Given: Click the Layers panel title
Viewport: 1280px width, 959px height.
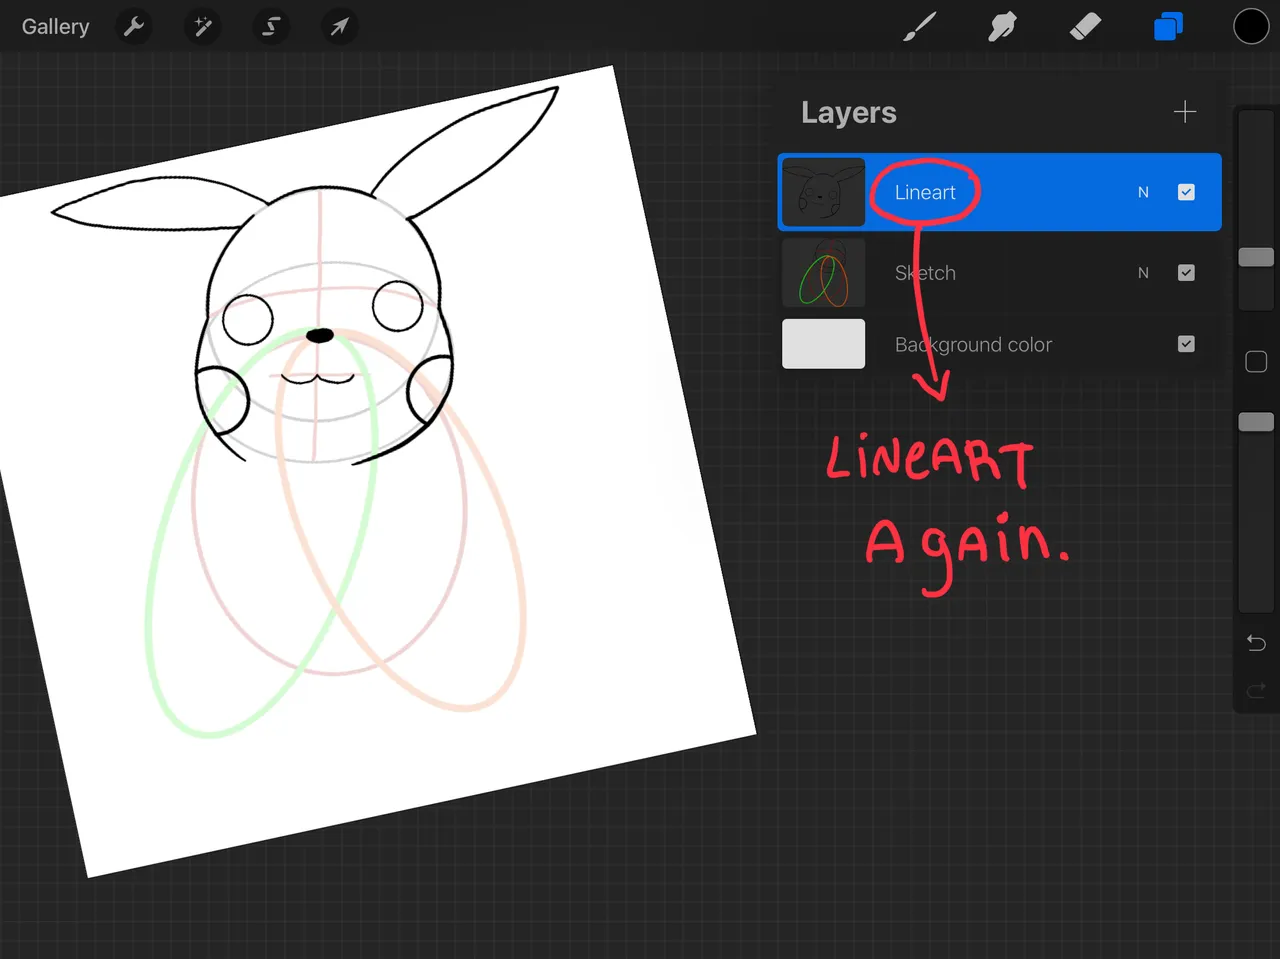Looking at the screenshot, I should [849, 113].
